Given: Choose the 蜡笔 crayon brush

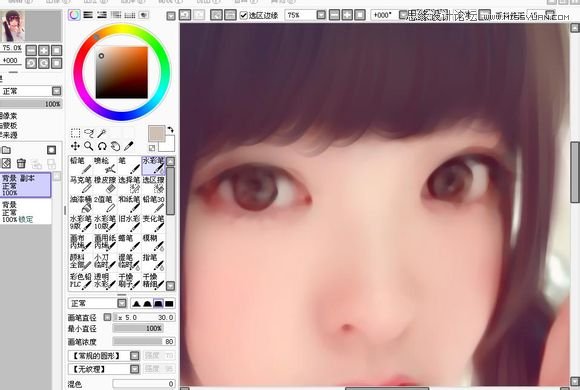Looking at the screenshot, I should click(x=129, y=242).
